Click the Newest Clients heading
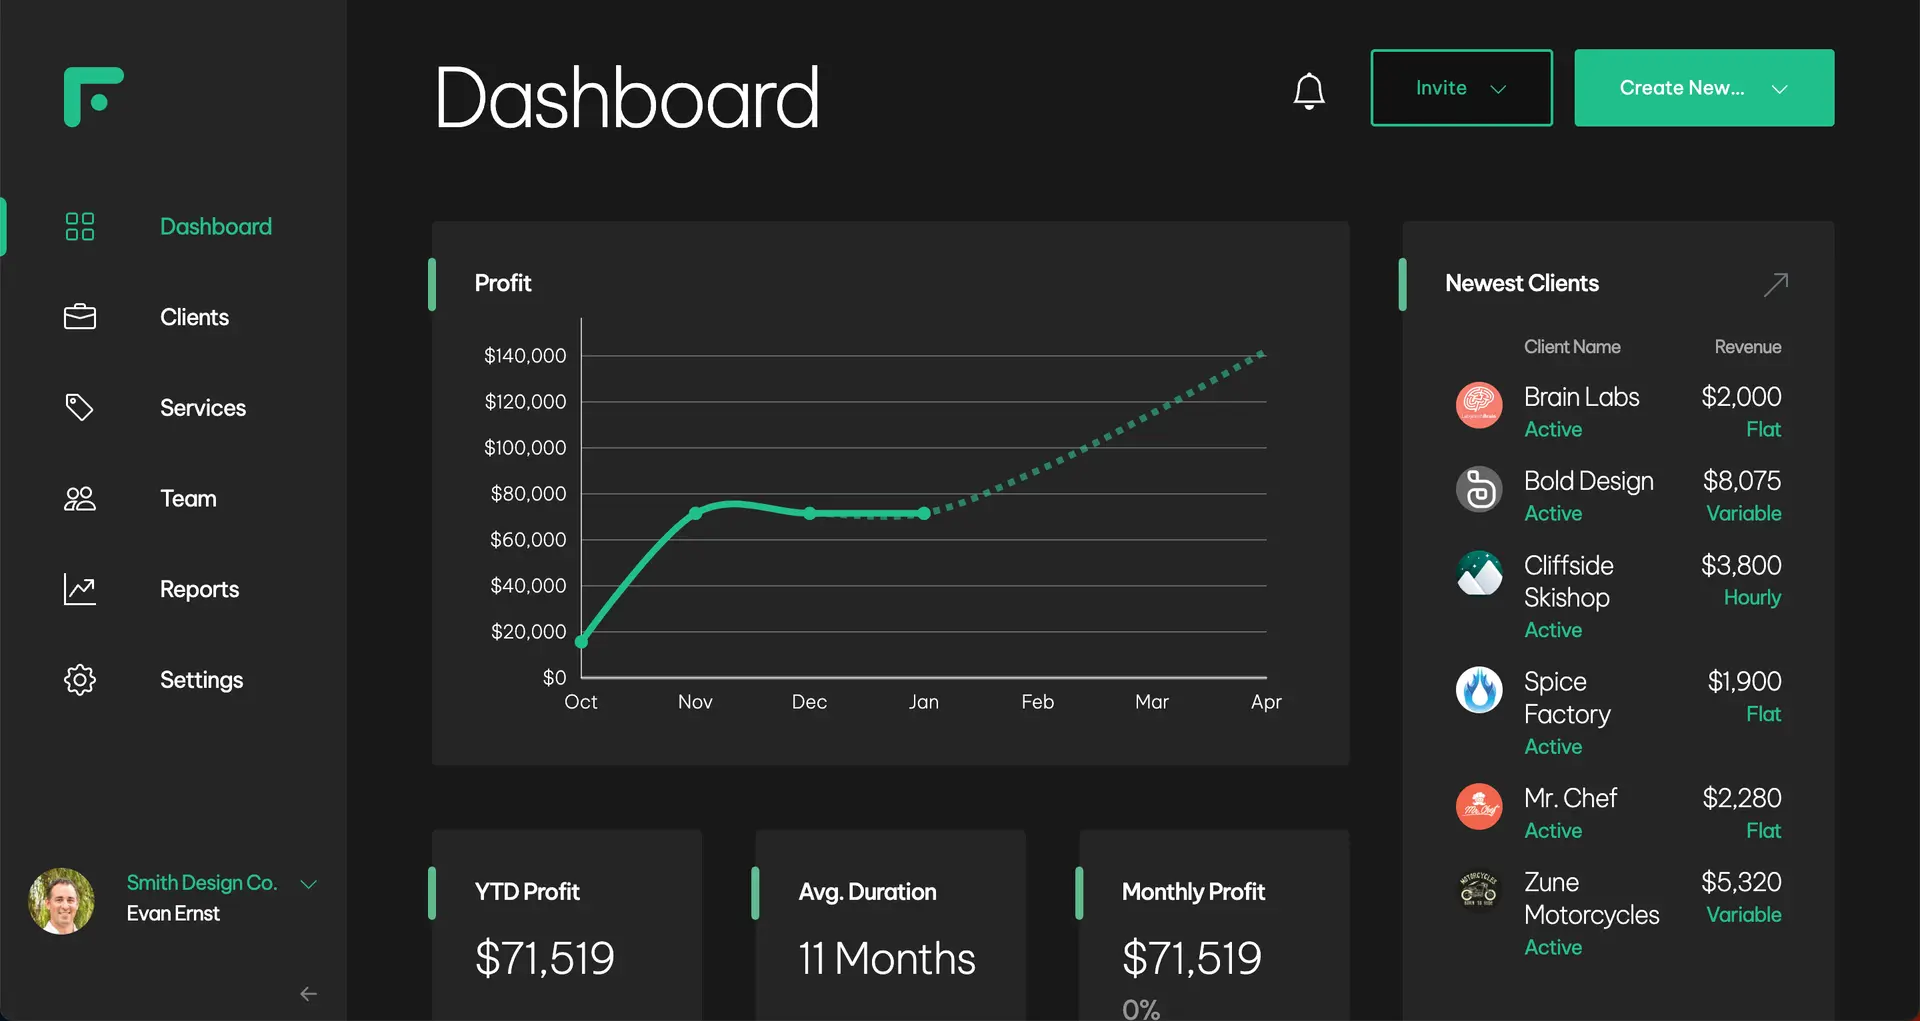1920x1021 pixels. click(1522, 283)
